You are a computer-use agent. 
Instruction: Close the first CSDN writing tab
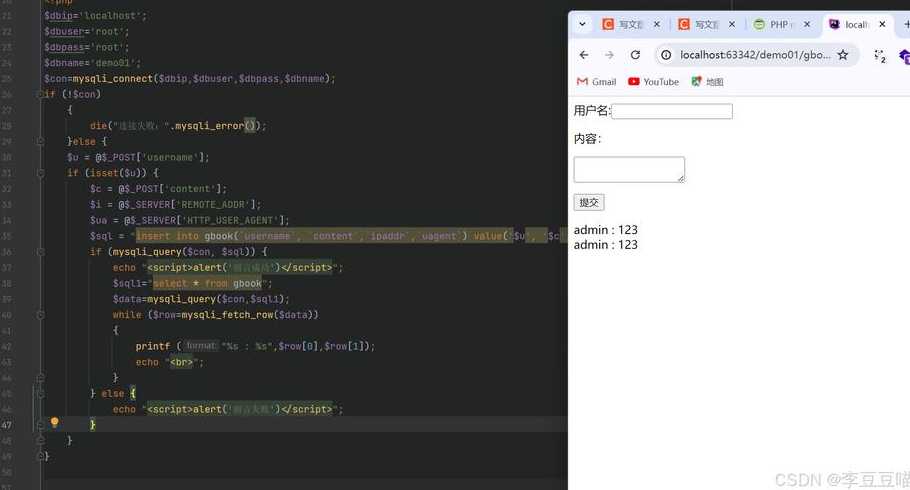click(x=656, y=24)
